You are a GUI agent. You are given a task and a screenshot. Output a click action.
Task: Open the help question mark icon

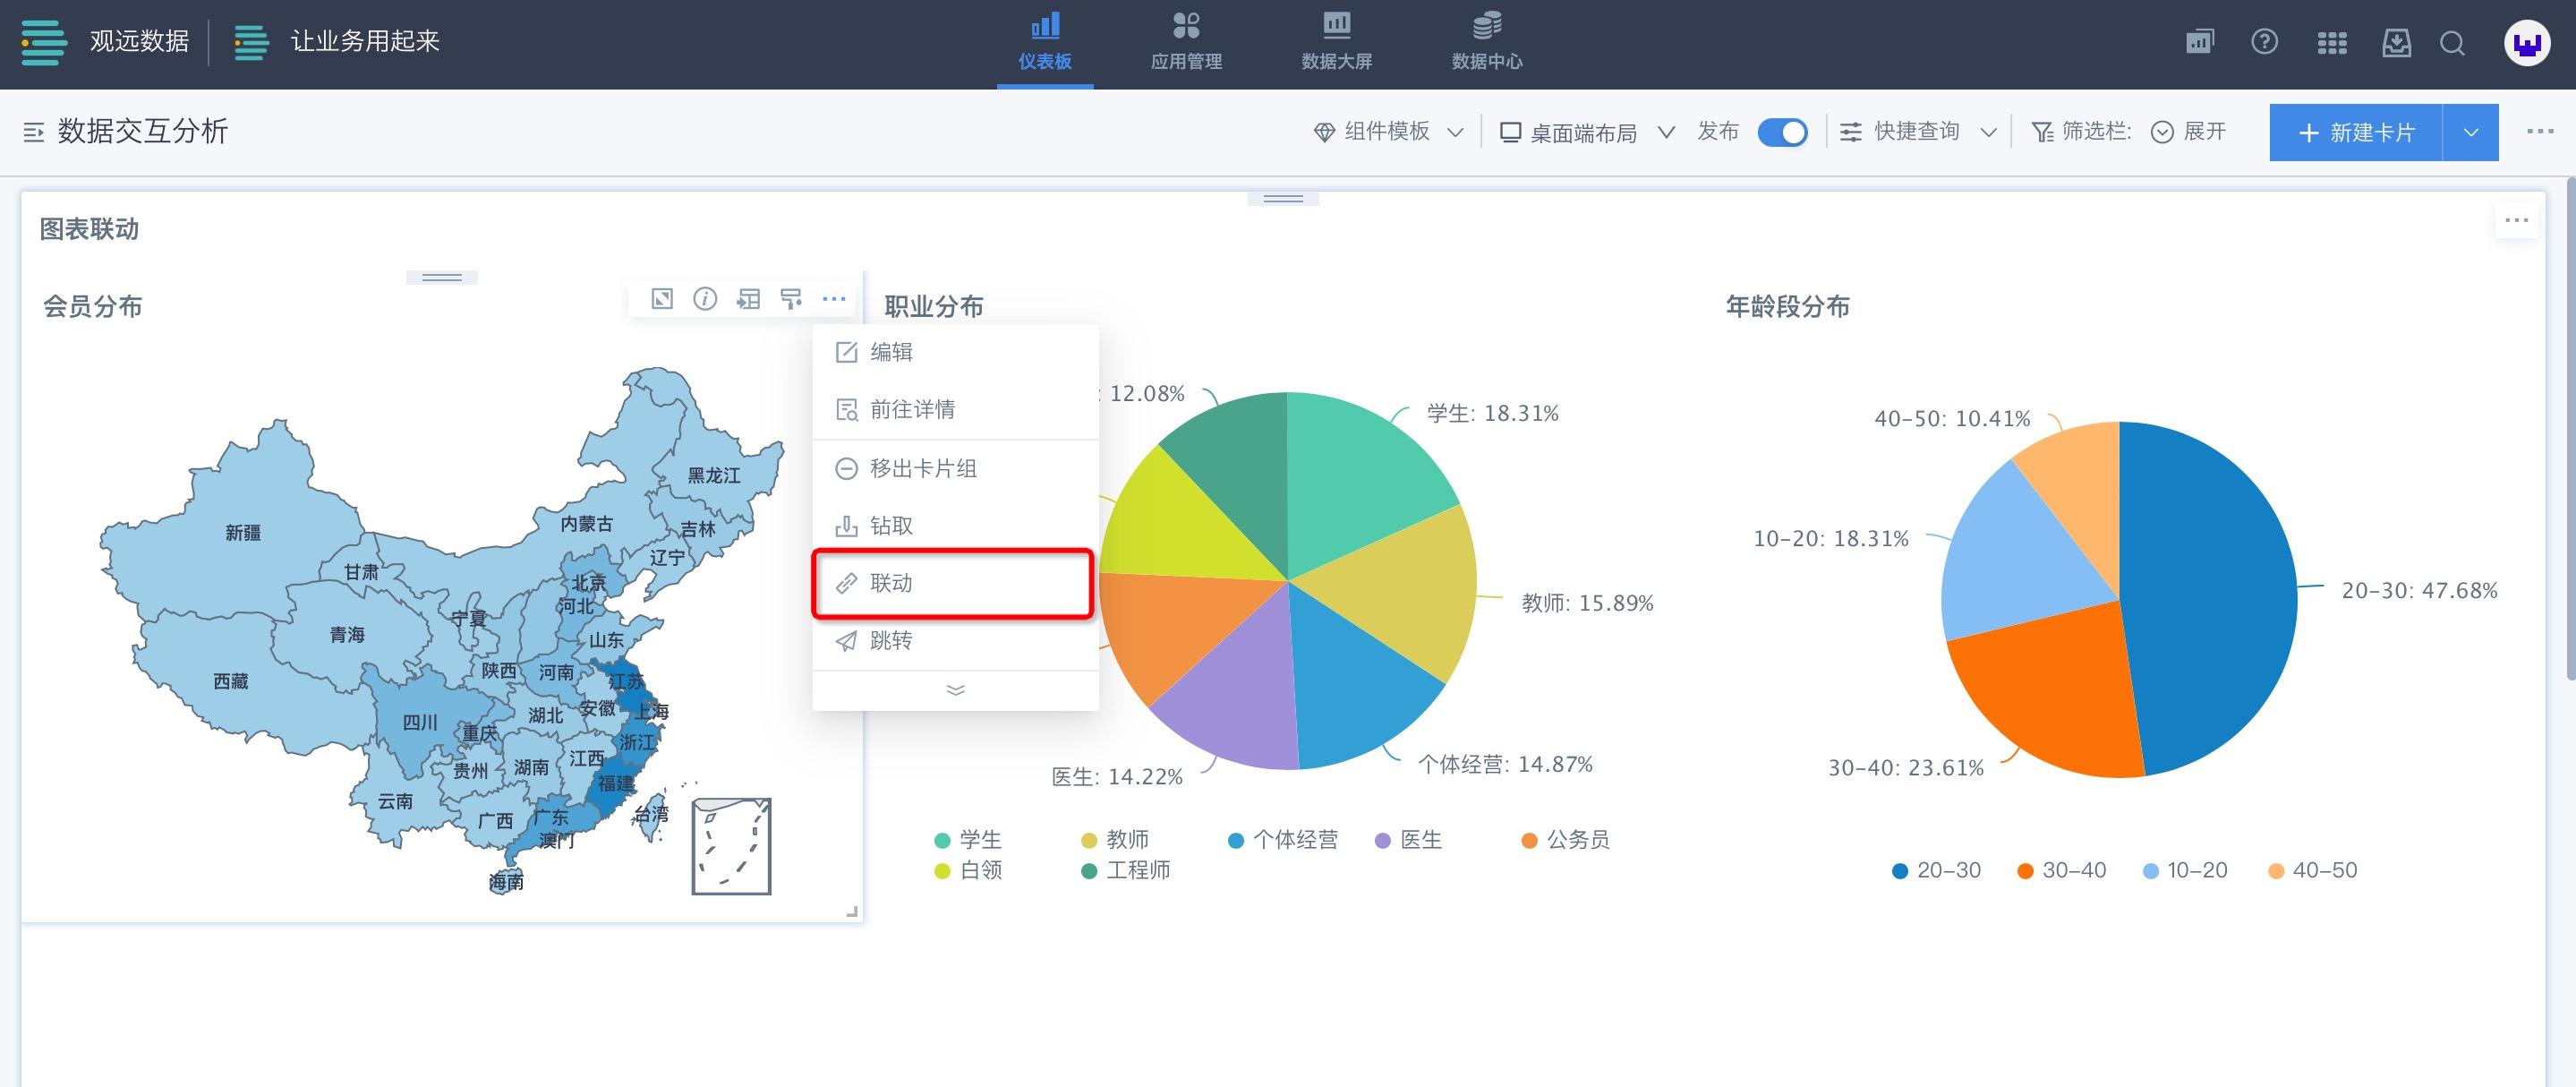[2264, 42]
